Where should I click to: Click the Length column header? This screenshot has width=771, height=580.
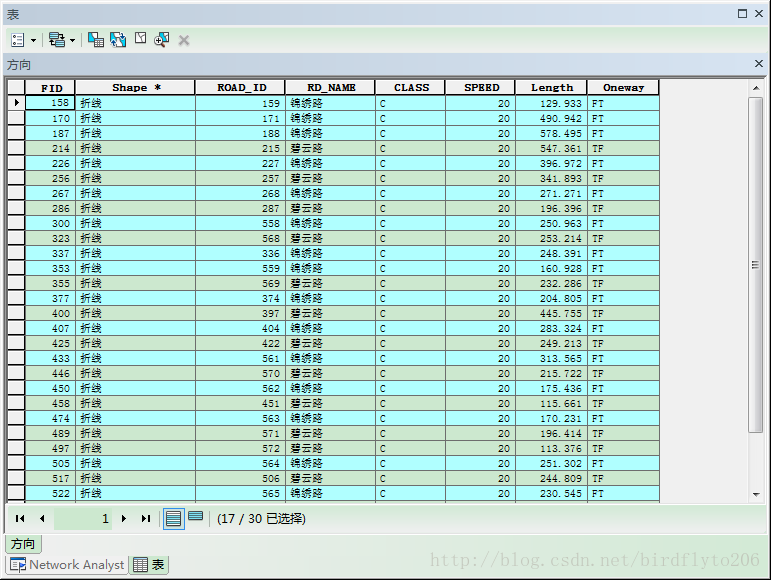551,87
